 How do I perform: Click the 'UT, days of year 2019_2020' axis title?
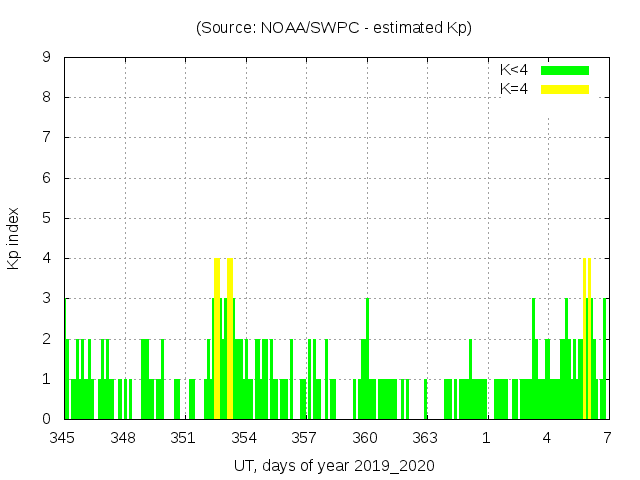click(334, 466)
